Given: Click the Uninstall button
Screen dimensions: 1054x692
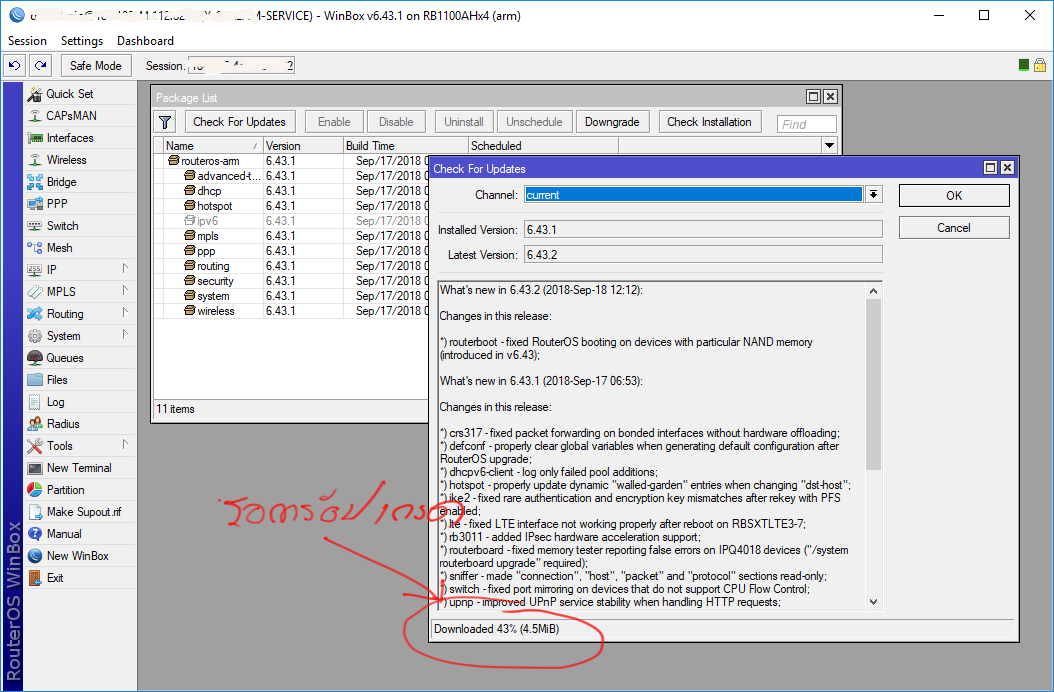Looking at the screenshot, I should [464, 122].
